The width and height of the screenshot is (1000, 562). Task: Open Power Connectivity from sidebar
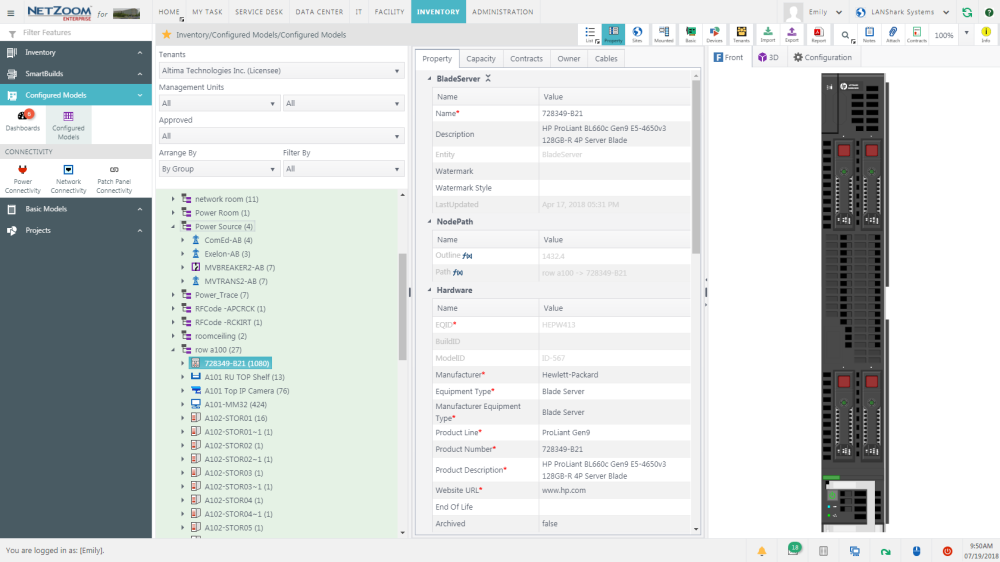[x=23, y=178]
